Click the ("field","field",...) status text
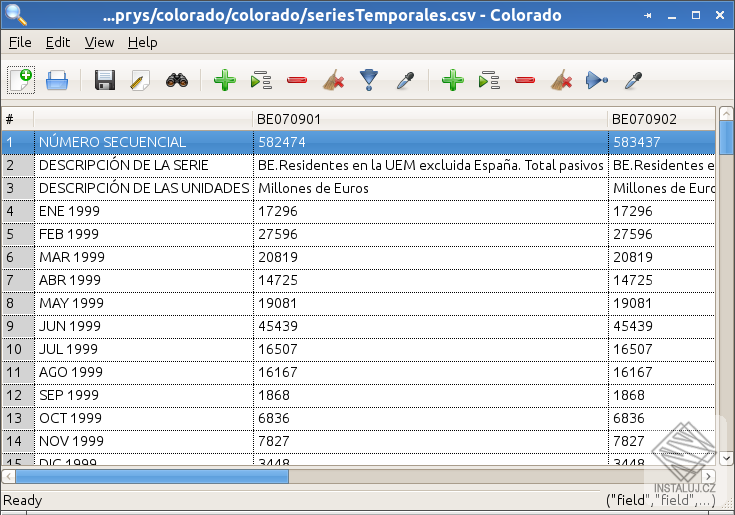This screenshot has height=515, width=735. tap(660, 500)
